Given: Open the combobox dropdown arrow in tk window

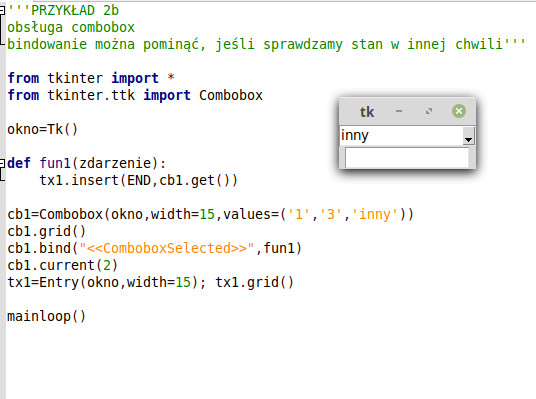Looking at the screenshot, I should (x=468, y=136).
